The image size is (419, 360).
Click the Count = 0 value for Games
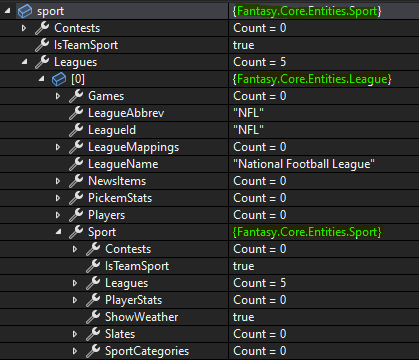coord(260,96)
